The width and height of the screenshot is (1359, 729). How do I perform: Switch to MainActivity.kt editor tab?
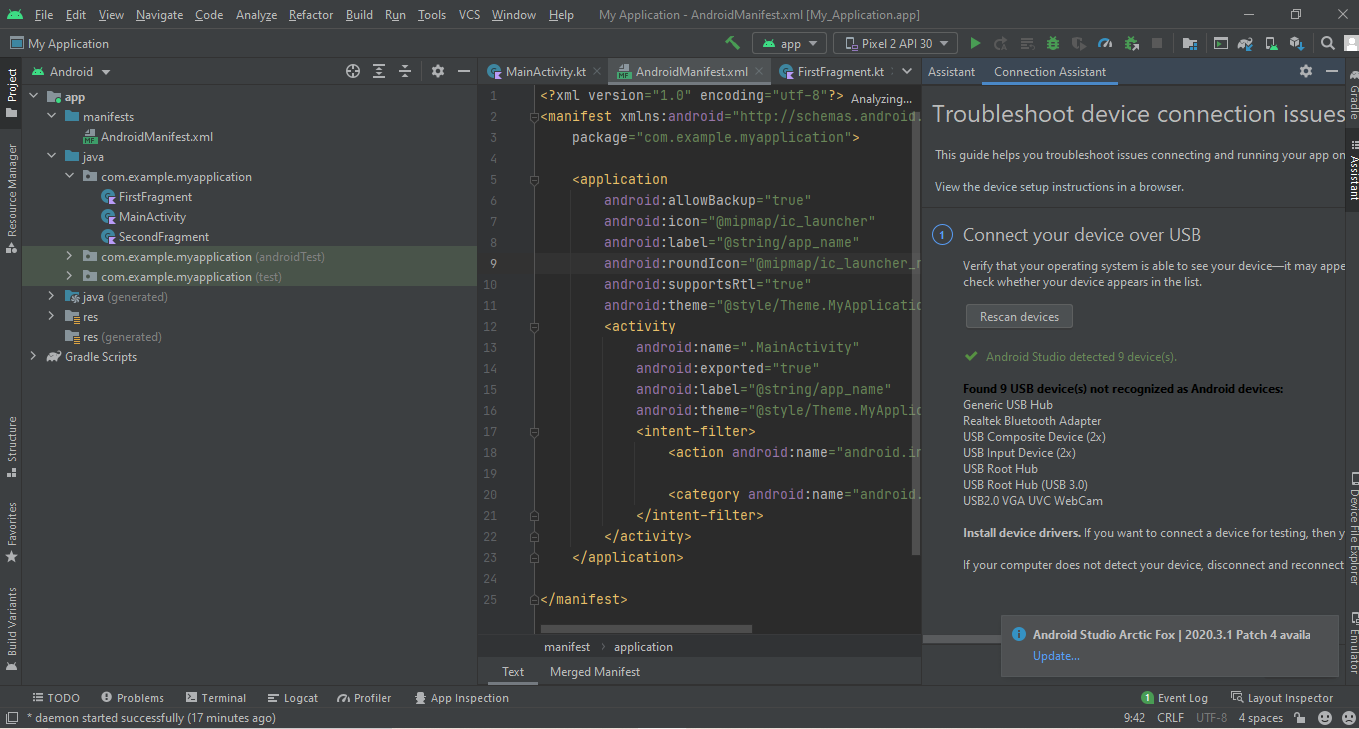(545, 71)
